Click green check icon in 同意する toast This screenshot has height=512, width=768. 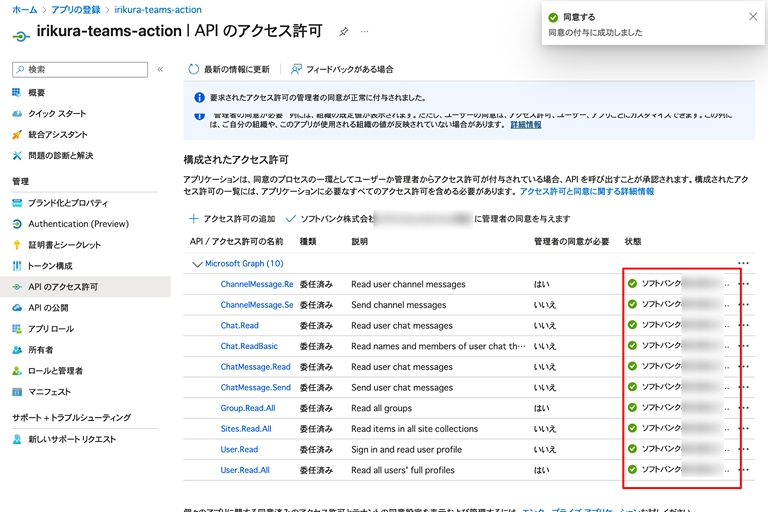(x=553, y=18)
